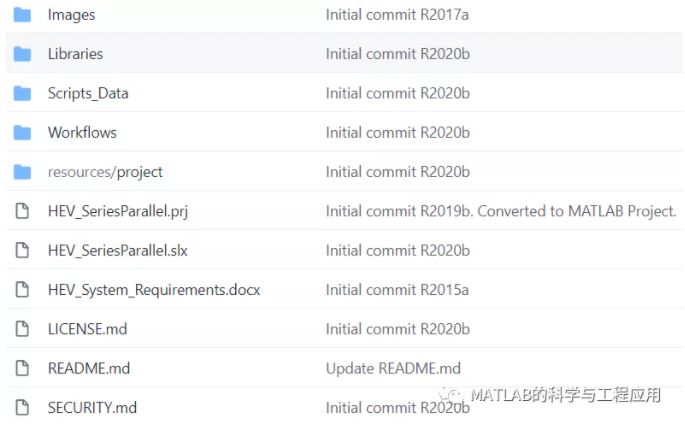
Task: Open the SECURITY.md file
Action: 93,408
